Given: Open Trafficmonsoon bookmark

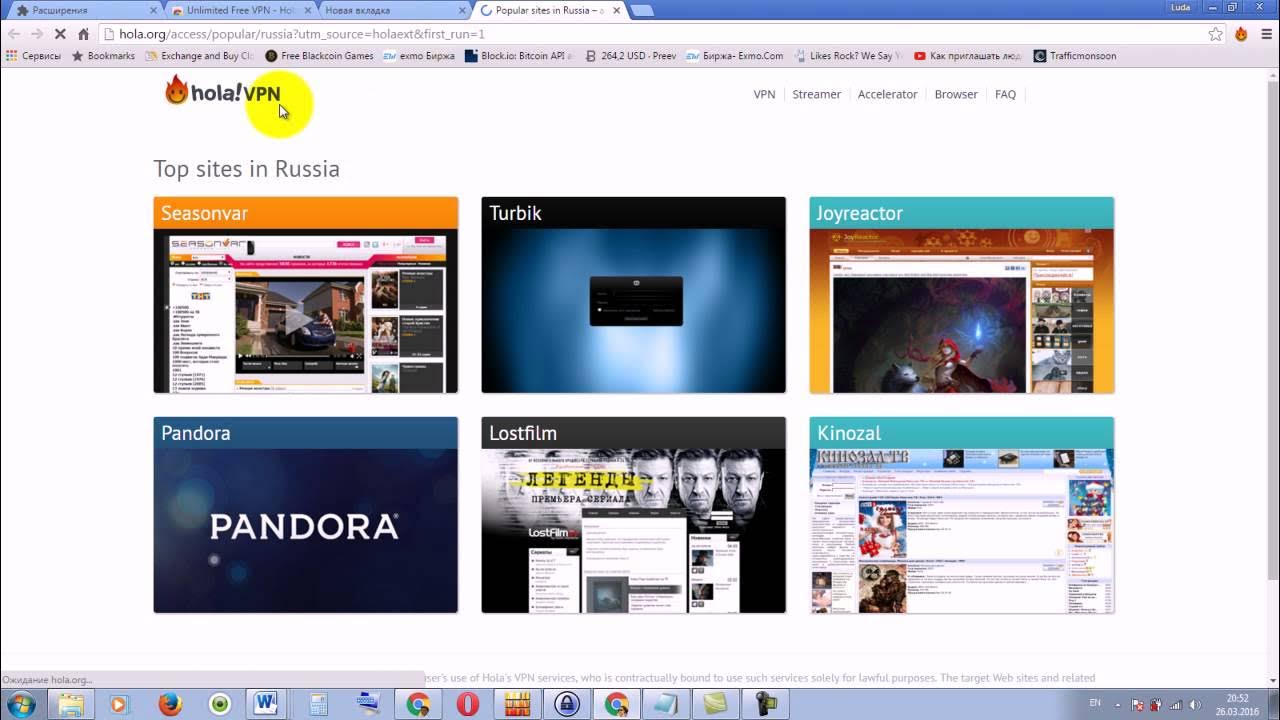Looking at the screenshot, I should click(x=1075, y=56).
